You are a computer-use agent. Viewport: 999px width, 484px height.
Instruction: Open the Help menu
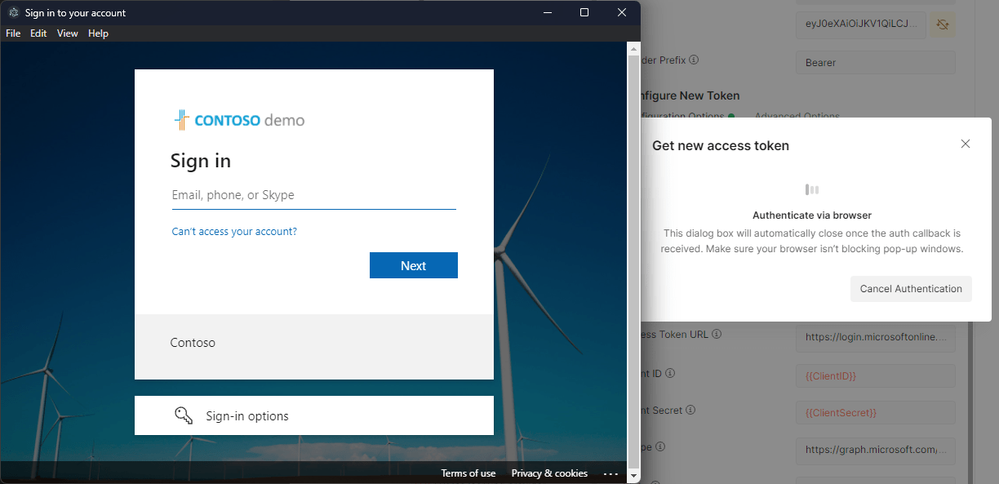(x=98, y=33)
